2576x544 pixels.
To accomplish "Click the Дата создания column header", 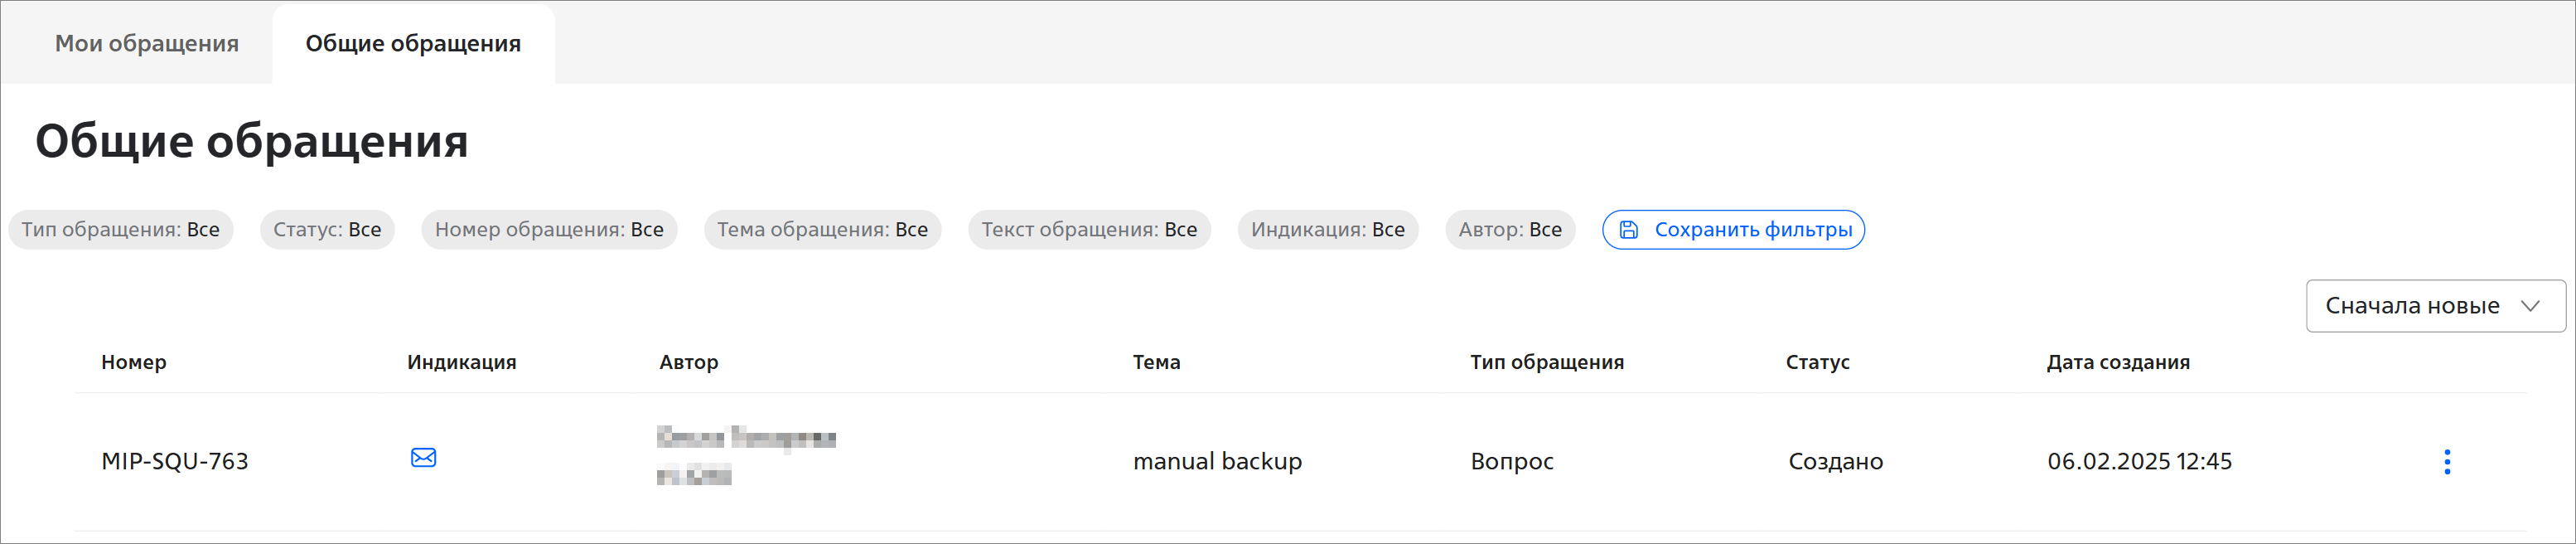I will (x=2118, y=362).
